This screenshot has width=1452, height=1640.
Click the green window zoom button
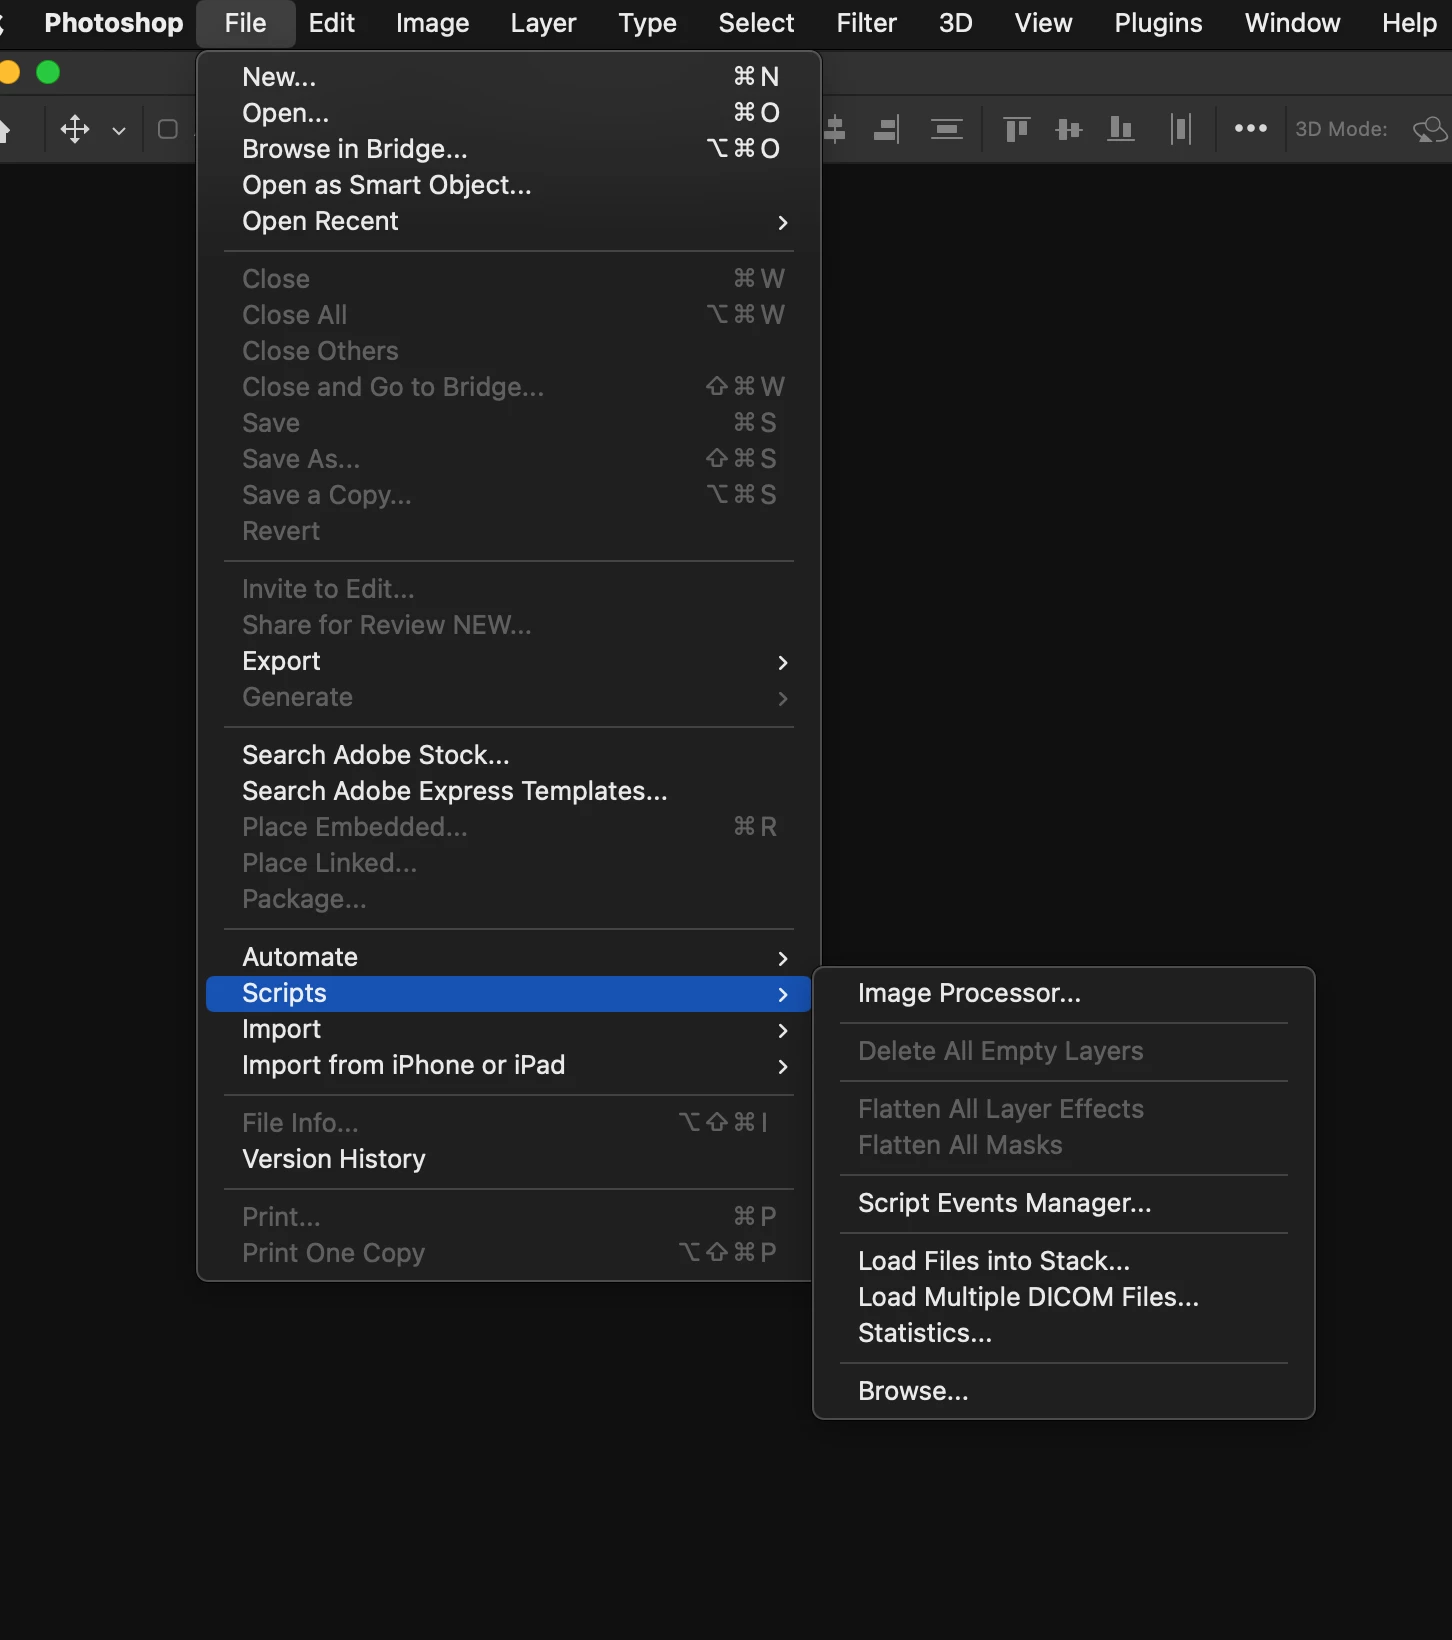click(x=48, y=72)
